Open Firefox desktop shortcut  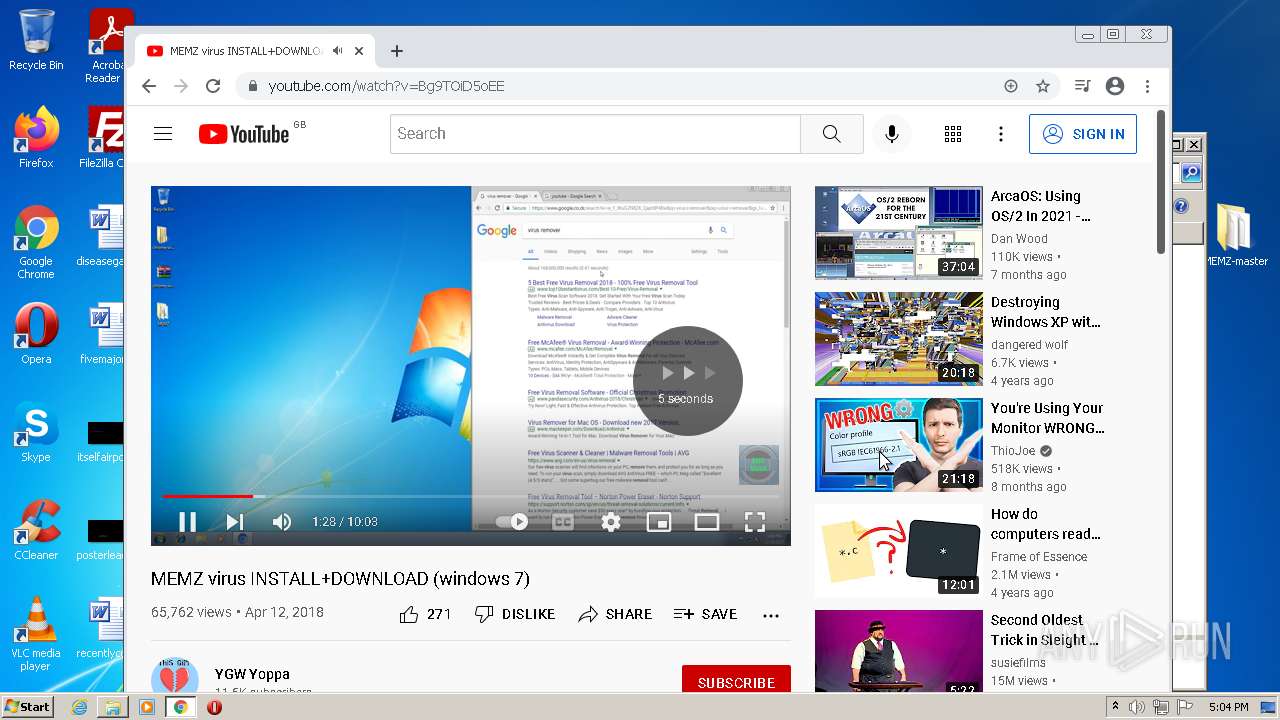[36, 138]
